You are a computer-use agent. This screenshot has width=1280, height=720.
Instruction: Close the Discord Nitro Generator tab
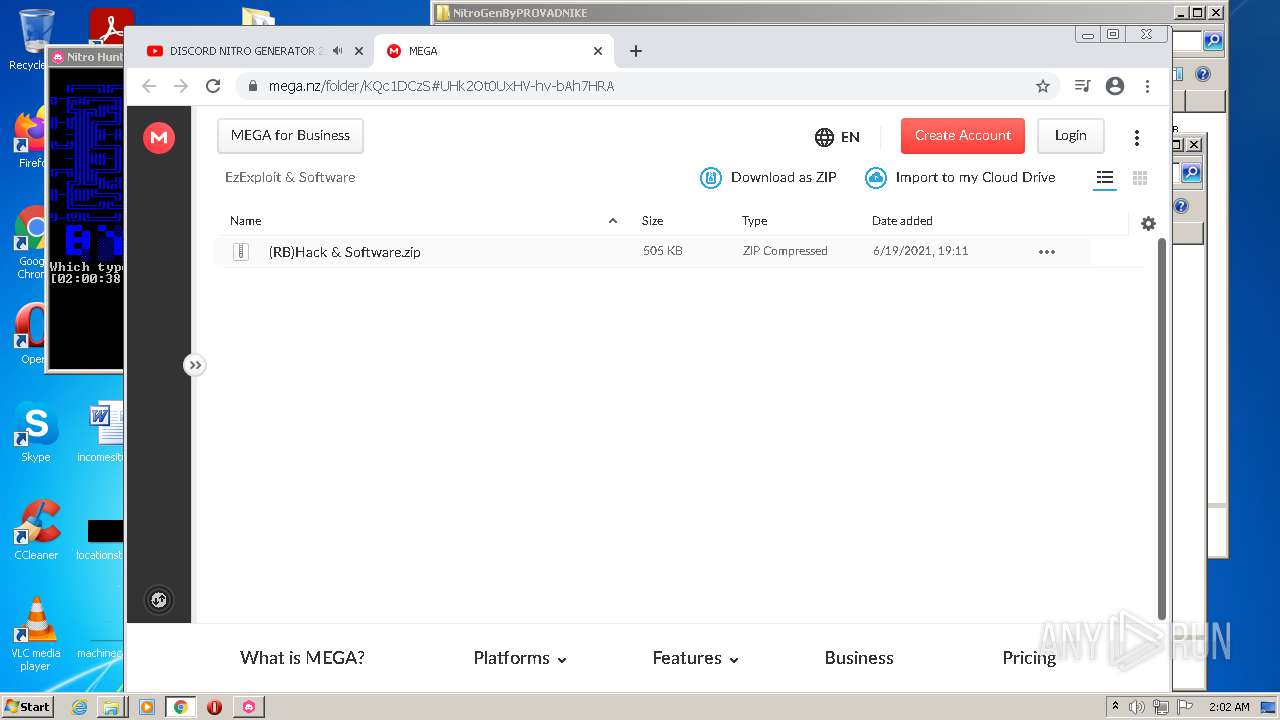359,51
